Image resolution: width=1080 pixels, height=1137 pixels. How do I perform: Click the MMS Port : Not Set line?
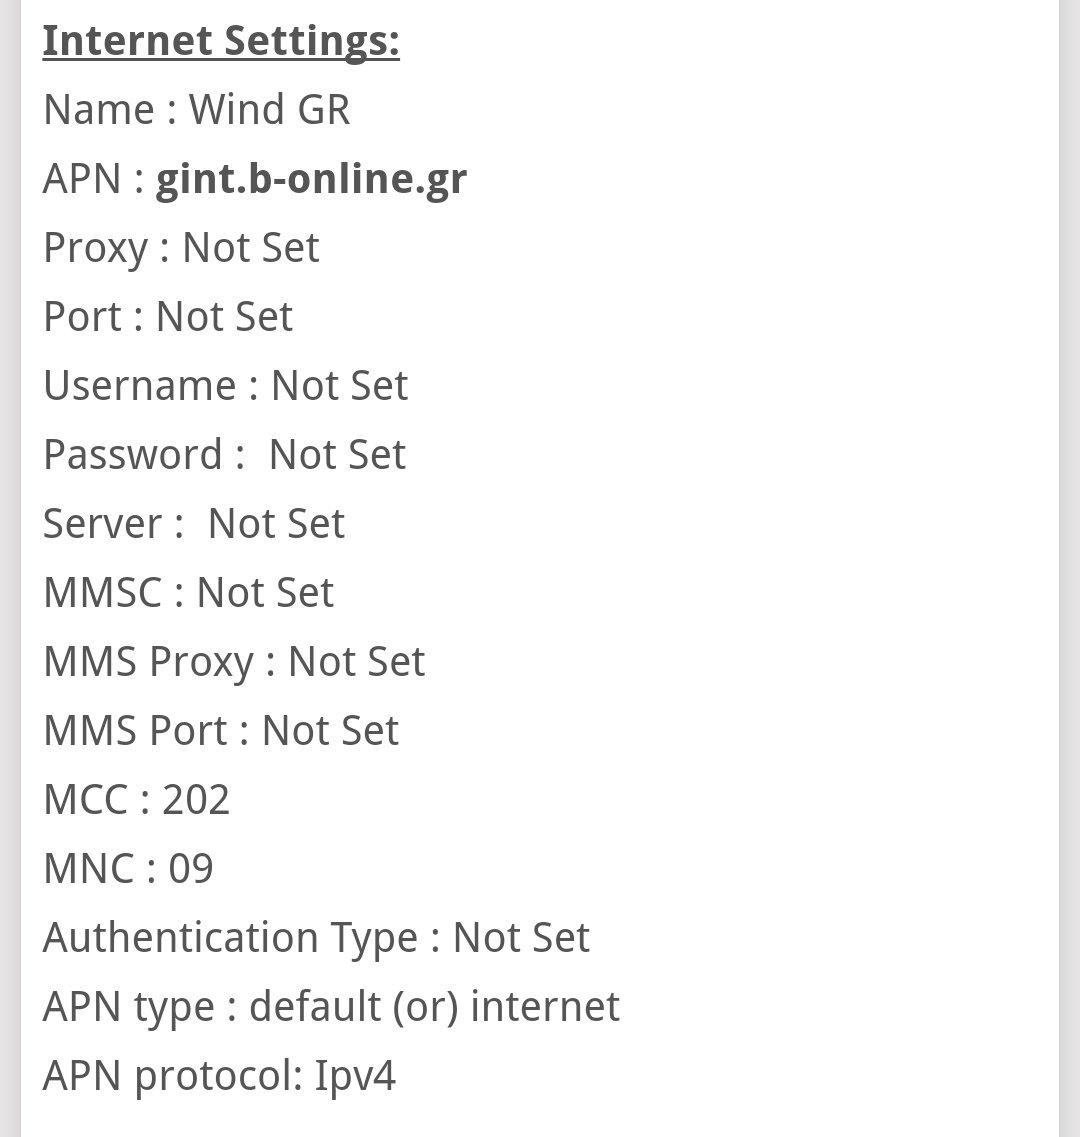(x=221, y=731)
